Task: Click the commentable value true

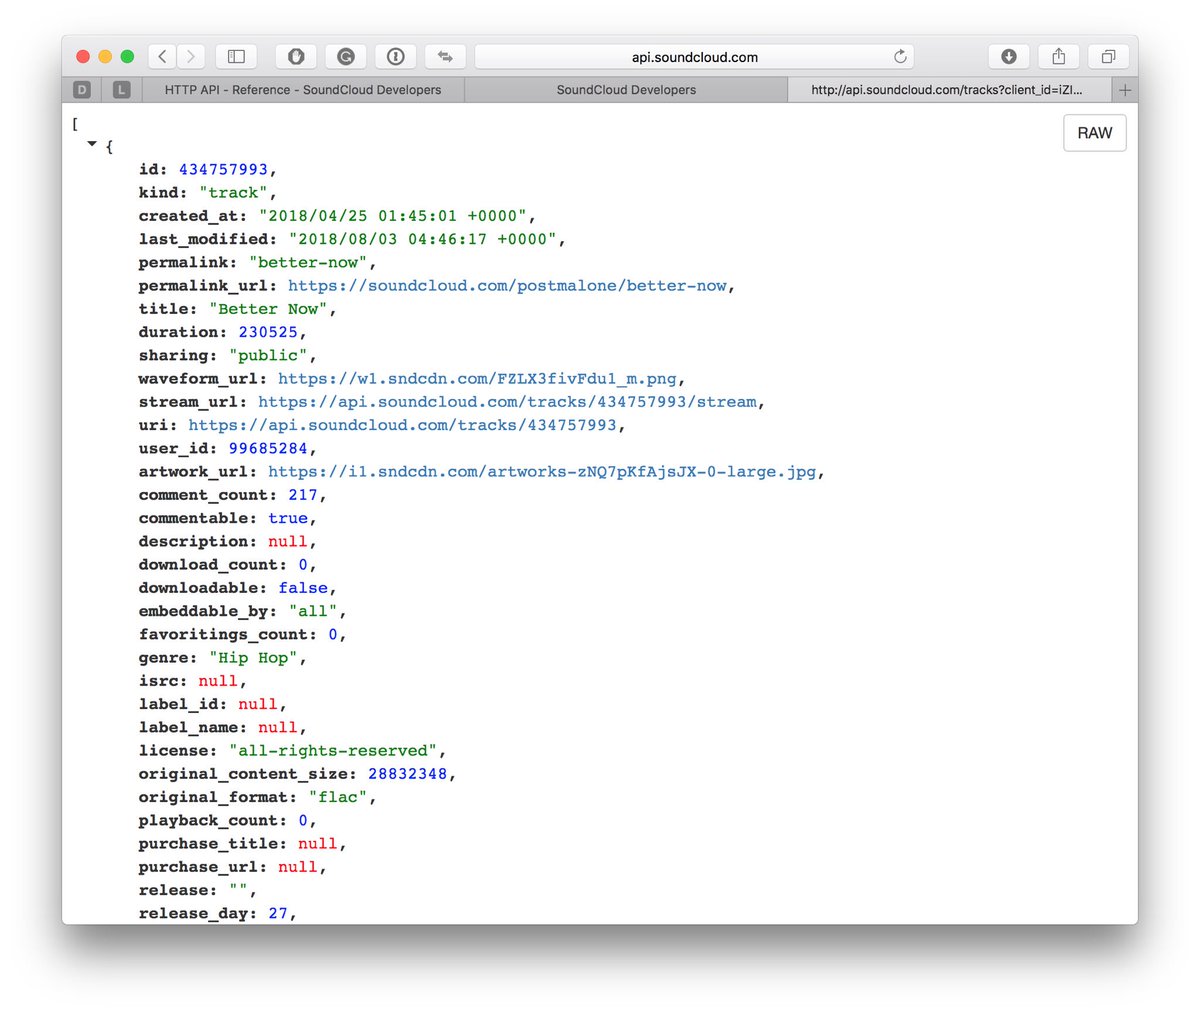Action: click(288, 519)
